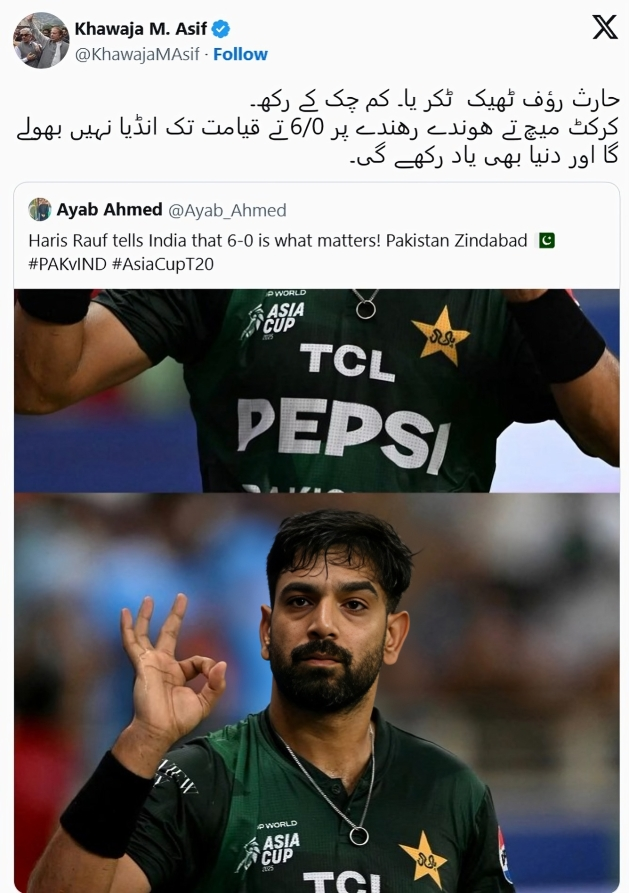Open the bottom photo showing hand gesture
The image size is (629, 893).
(x=317, y=693)
